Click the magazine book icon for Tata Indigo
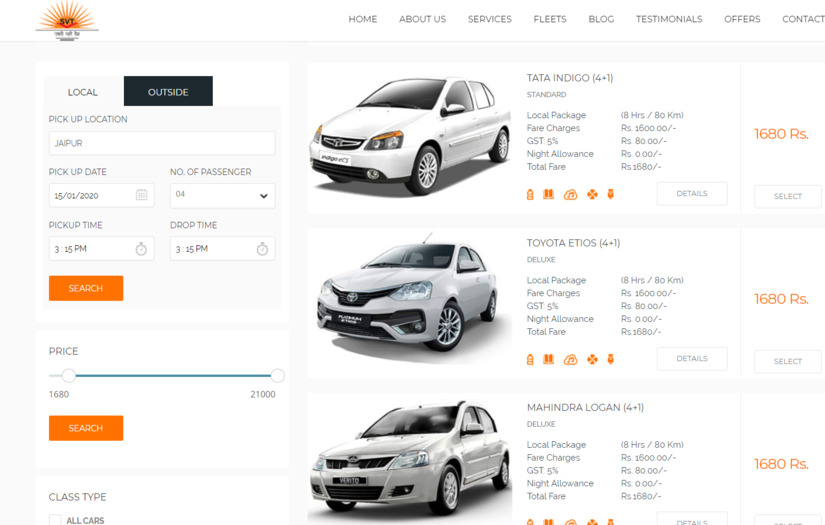The width and height of the screenshot is (825, 525). tap(549, 194)
